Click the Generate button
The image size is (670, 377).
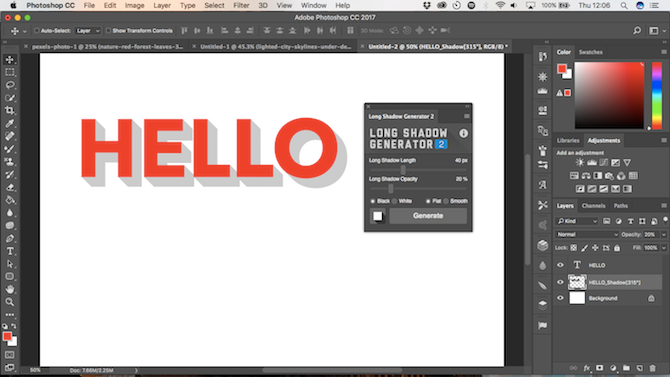428,216
